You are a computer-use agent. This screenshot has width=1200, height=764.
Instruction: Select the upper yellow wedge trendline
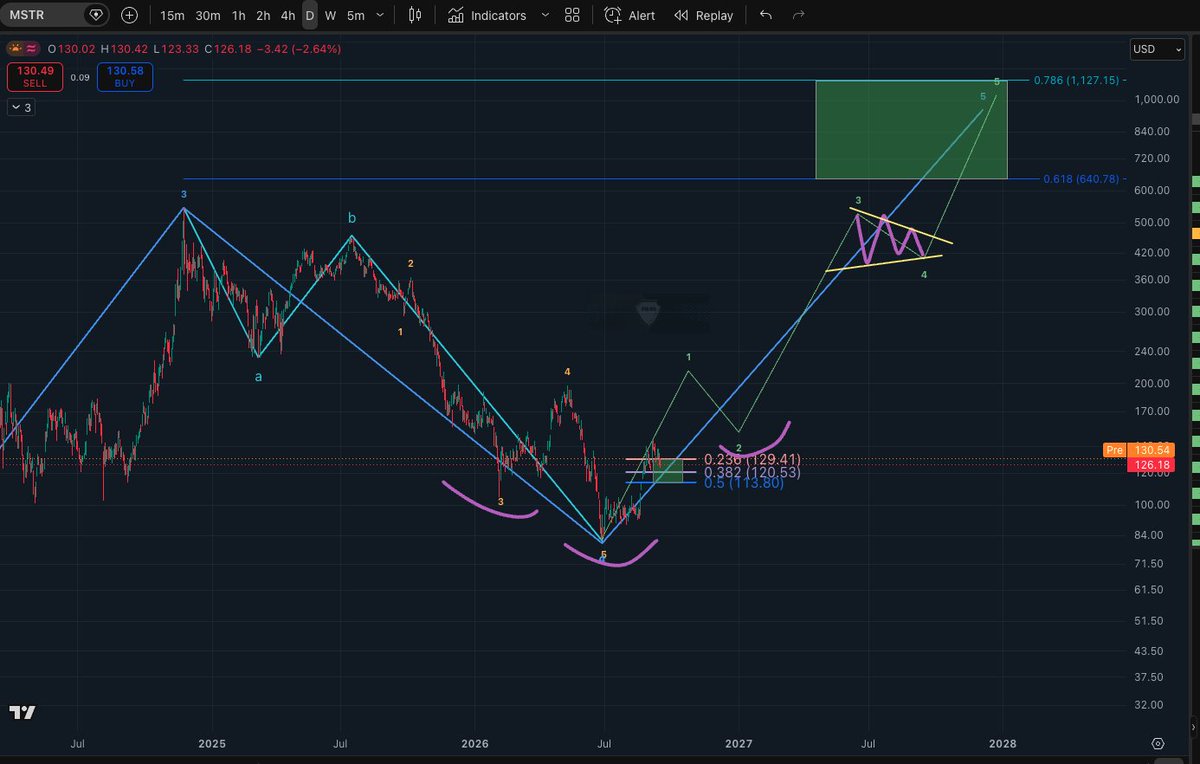(901, 226)
